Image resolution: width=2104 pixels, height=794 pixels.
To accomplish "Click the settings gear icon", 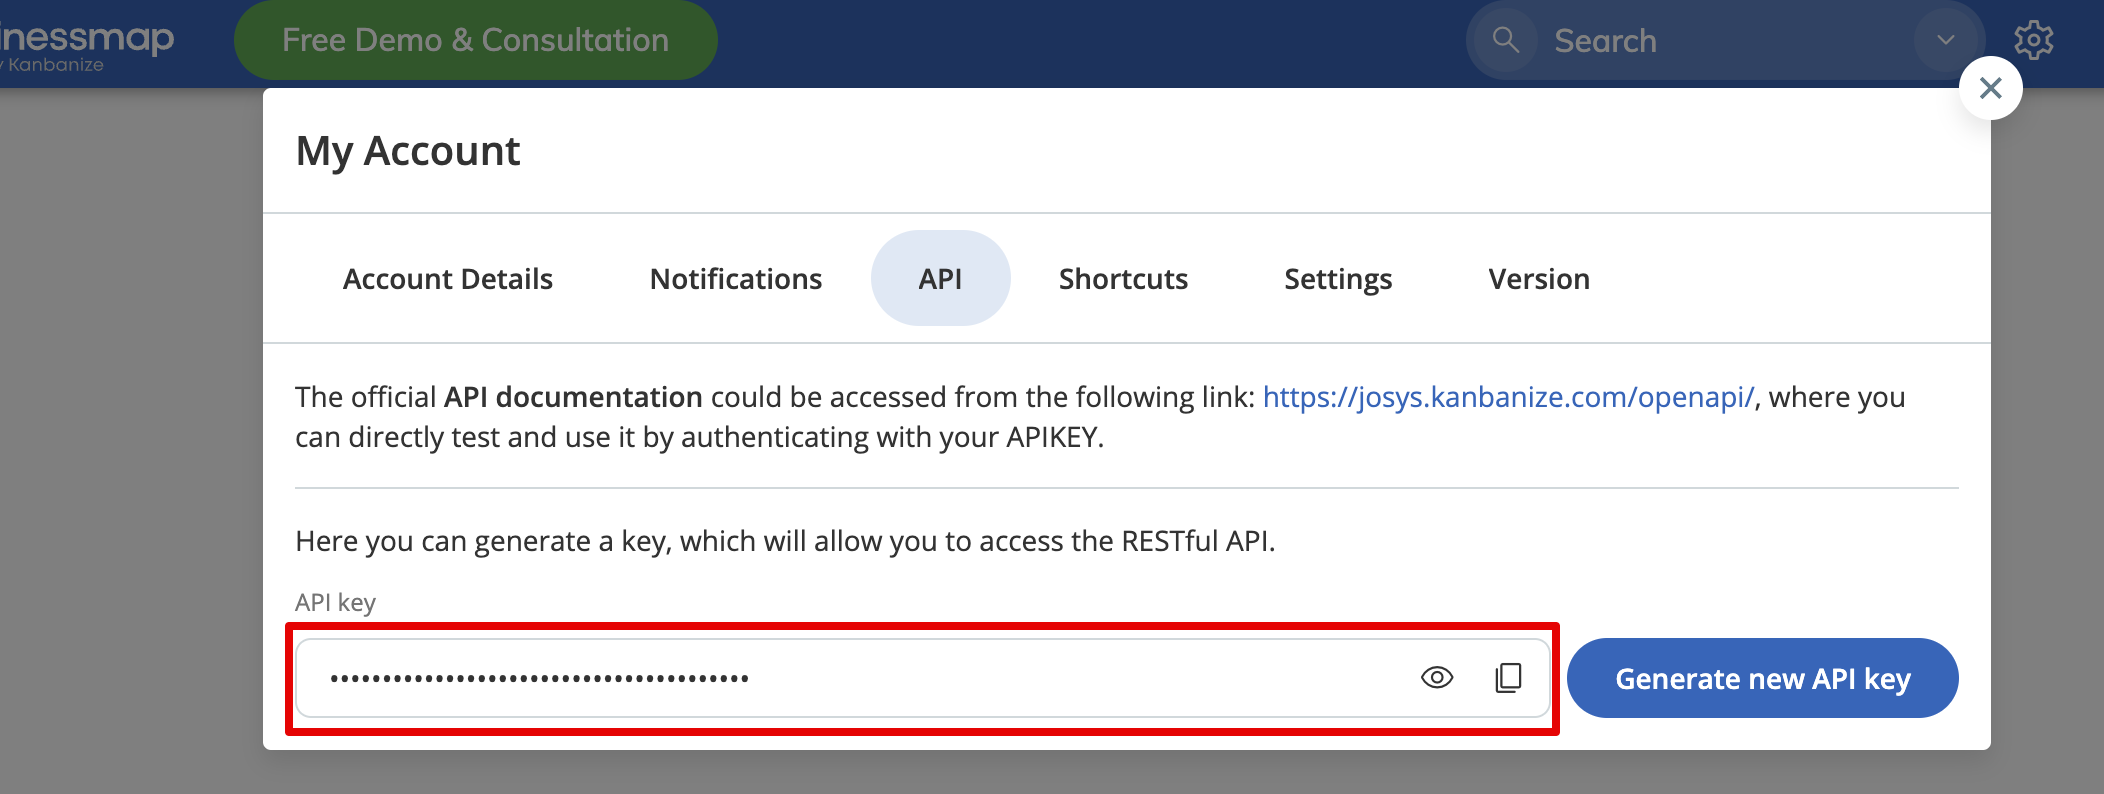I will (x=2033, y=40).
